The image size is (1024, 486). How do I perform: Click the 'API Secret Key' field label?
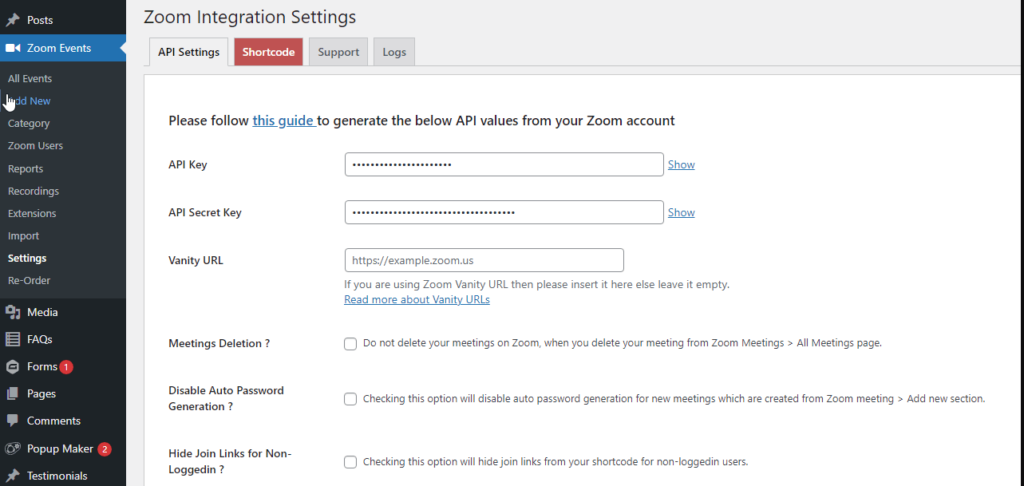(205, 212)
